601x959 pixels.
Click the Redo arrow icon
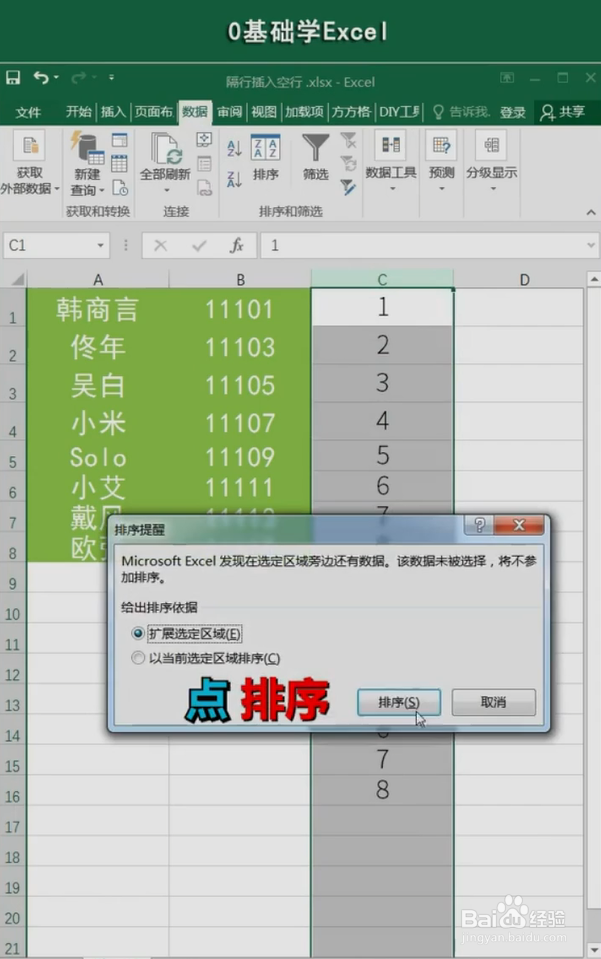pyautogui.click(x=78, y=77)
